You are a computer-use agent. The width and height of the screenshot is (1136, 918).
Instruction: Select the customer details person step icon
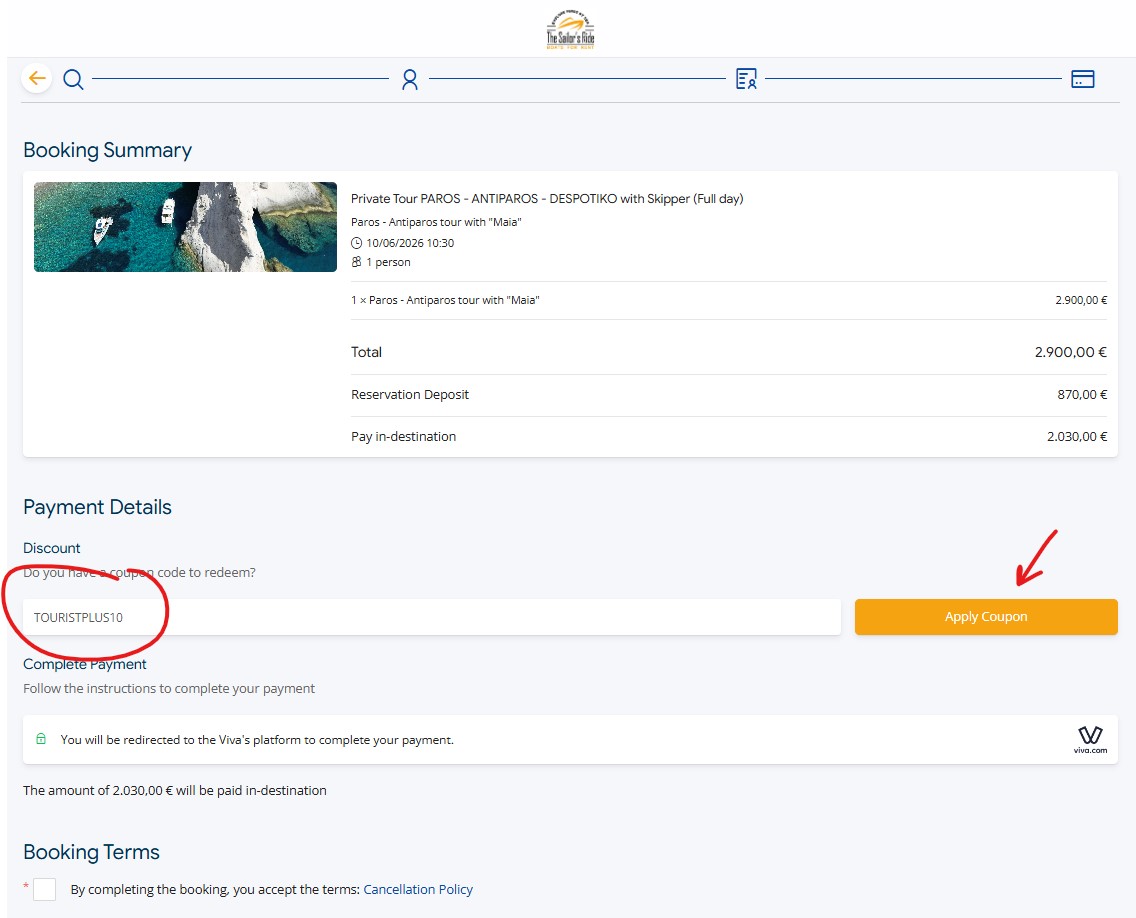(409, 79)
